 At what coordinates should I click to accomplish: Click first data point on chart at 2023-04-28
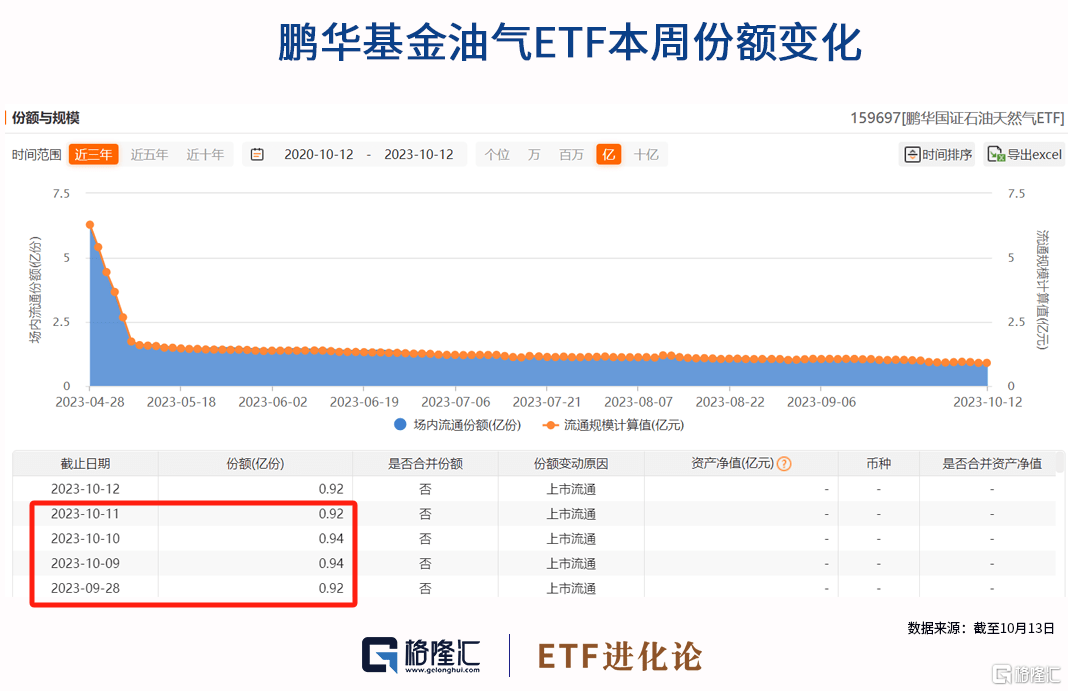[x=90, y=225]
